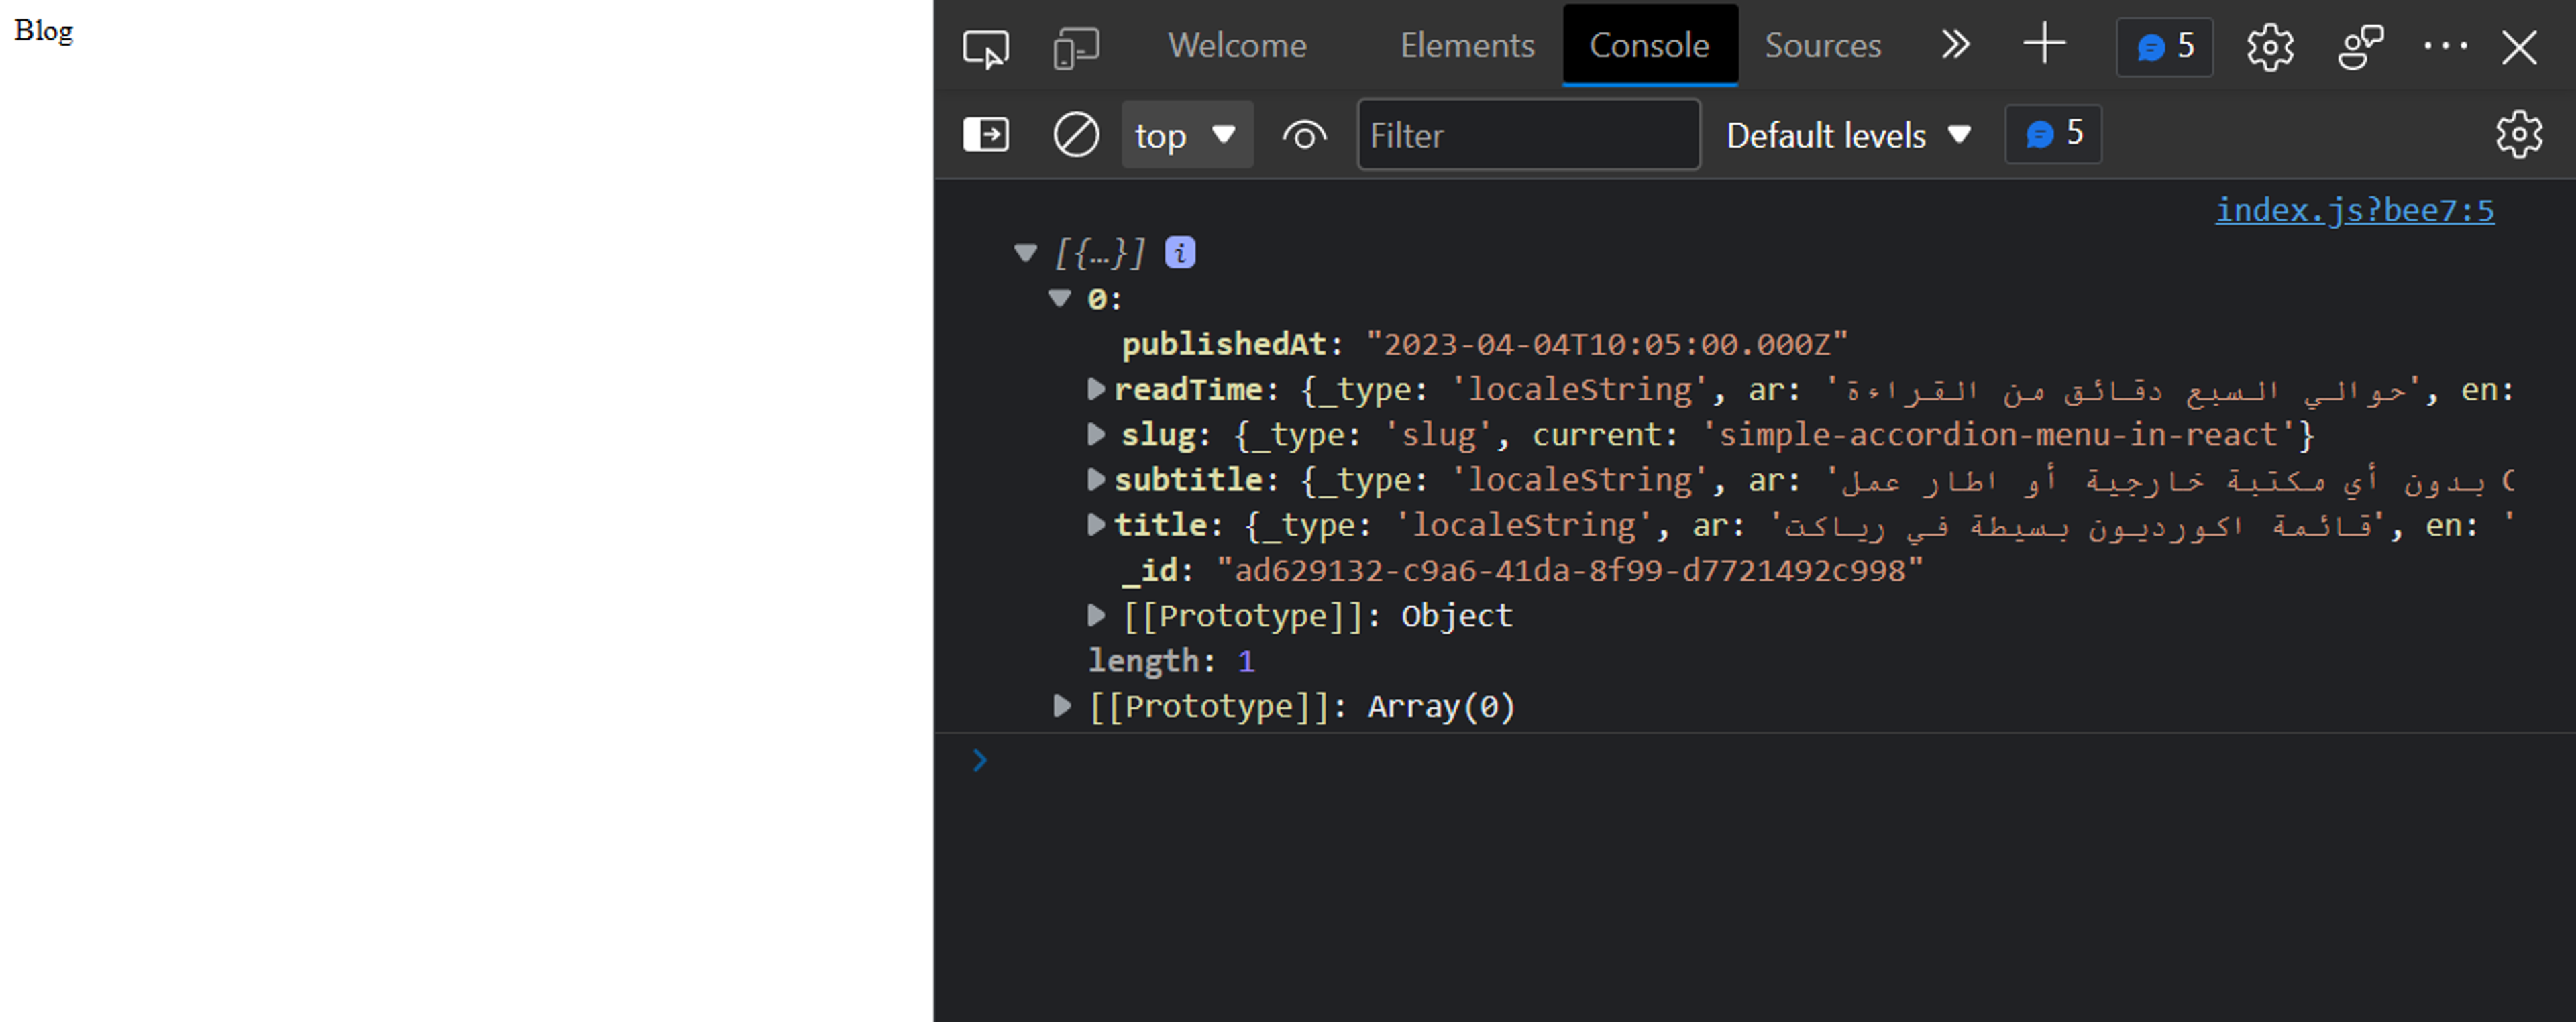Click the Filter input field
The width and height of the screenshot is (2576, 1022).
(x=1528, y=135)
